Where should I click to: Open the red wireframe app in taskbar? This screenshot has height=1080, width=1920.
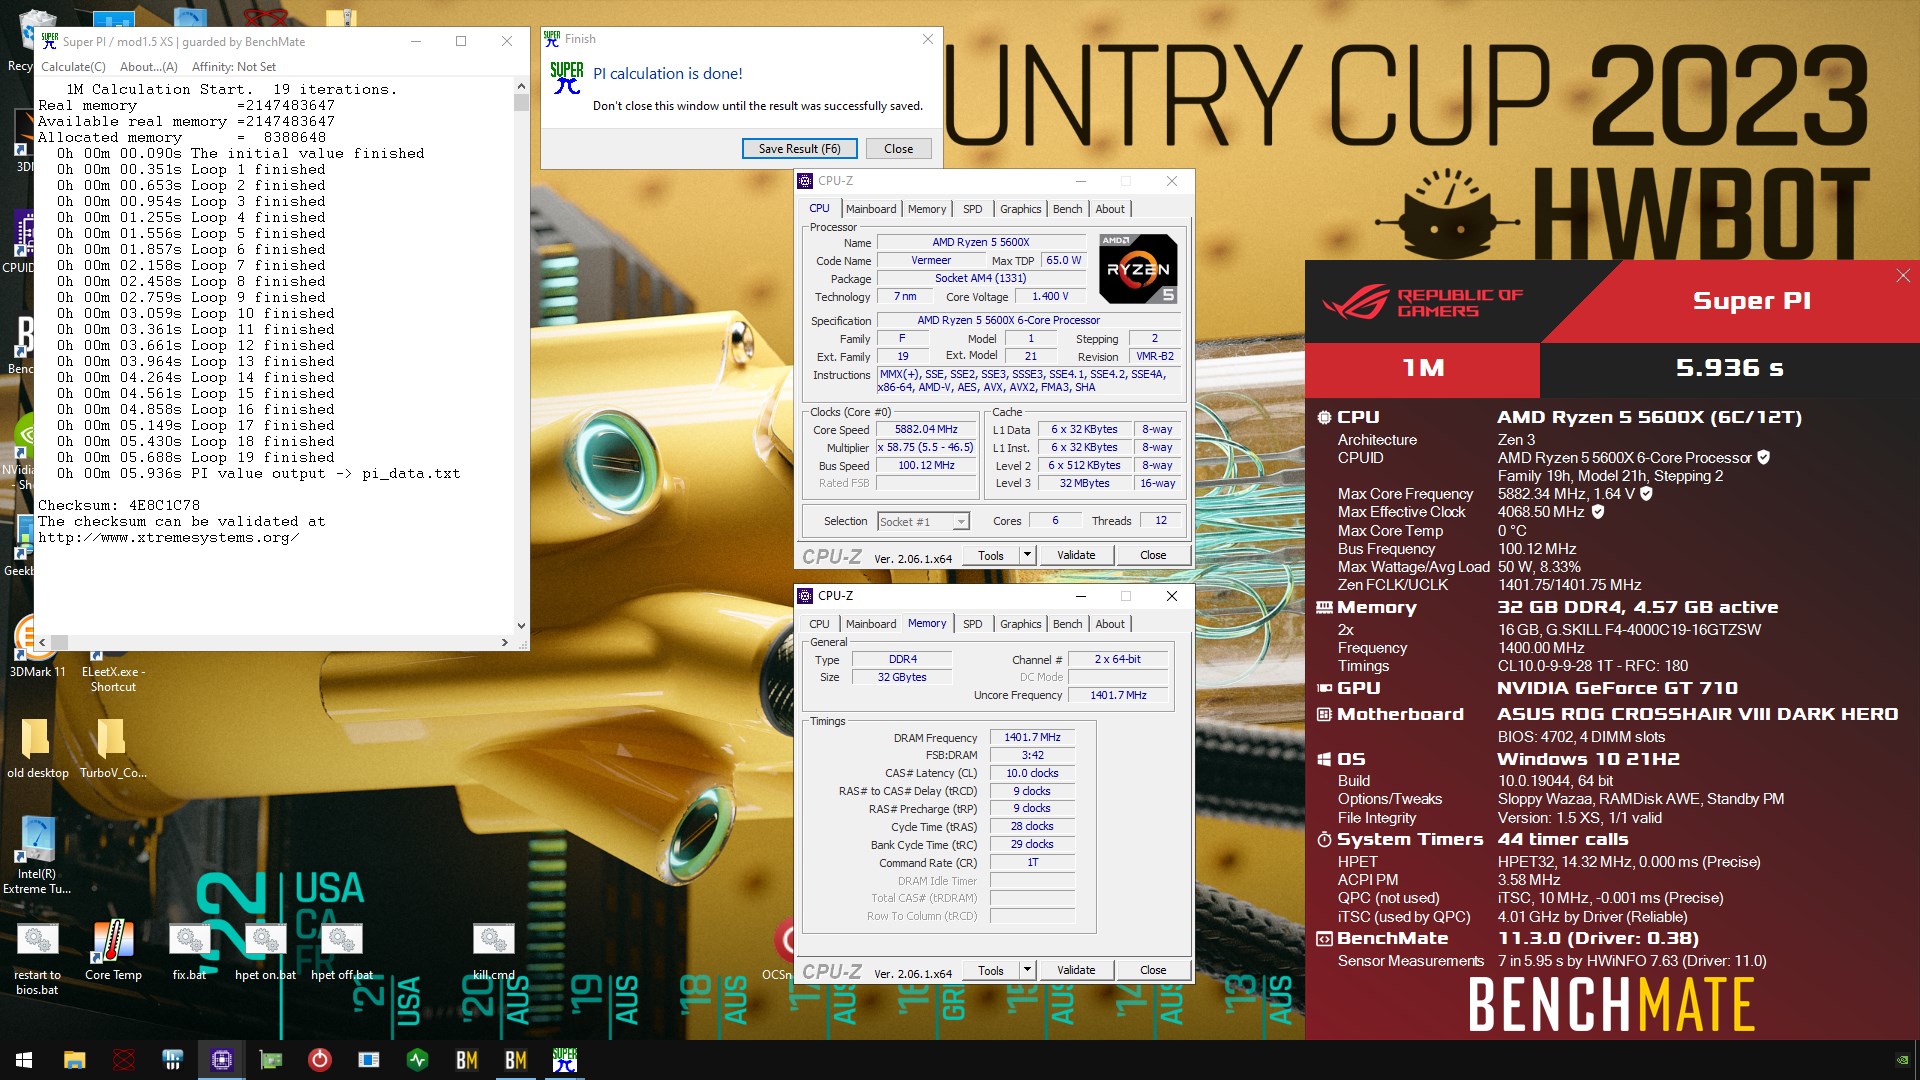[123, 1060]
